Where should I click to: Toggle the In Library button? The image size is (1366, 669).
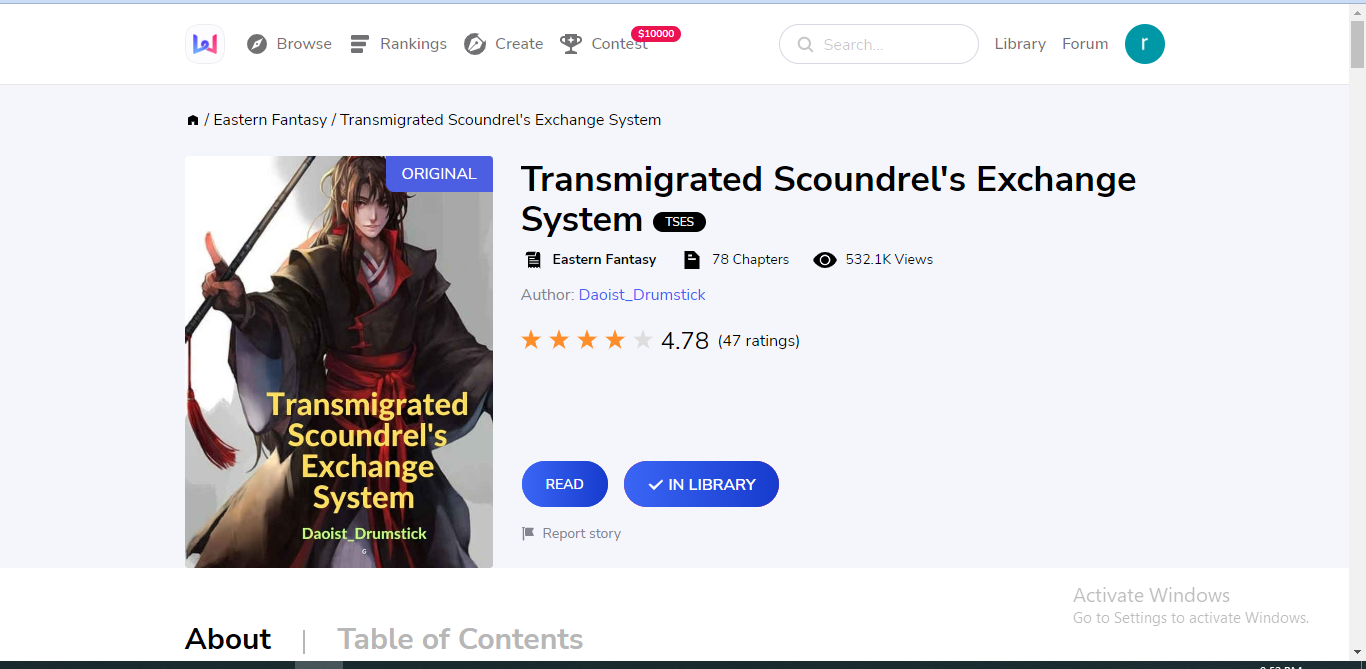[701, 484]
